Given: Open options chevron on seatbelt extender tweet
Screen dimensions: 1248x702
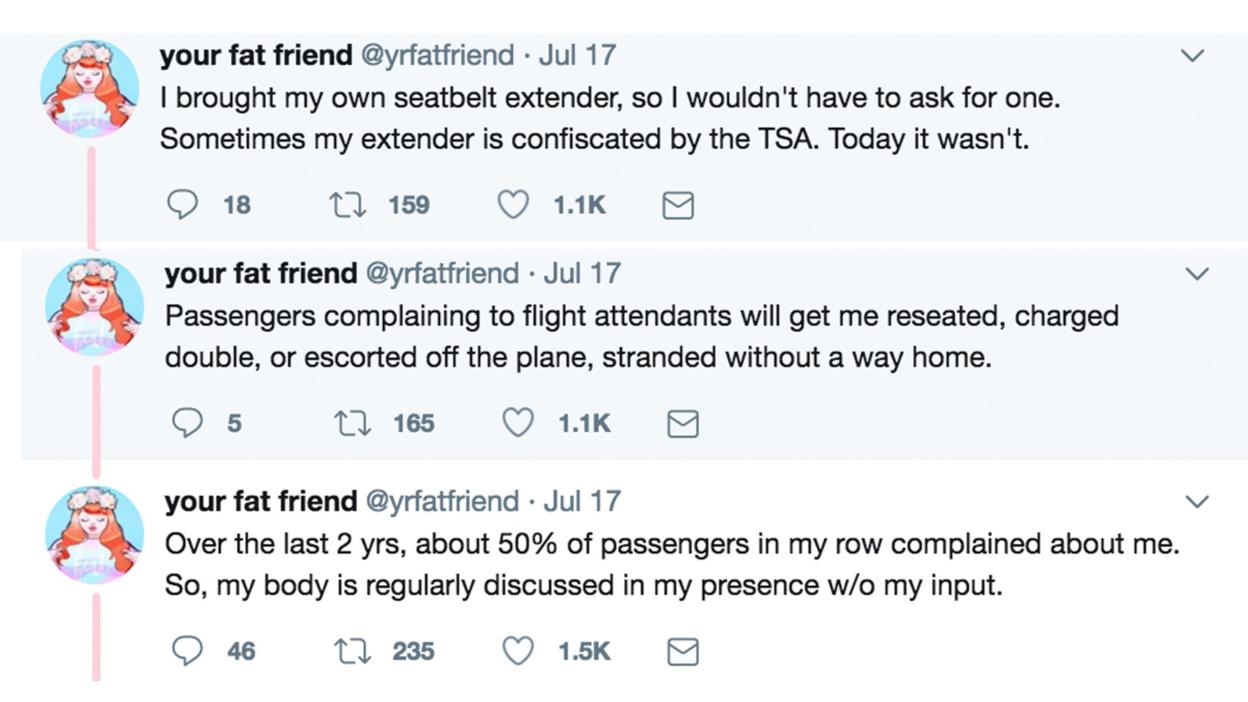Looking at the screenshot, I should tap(1192, 56).
